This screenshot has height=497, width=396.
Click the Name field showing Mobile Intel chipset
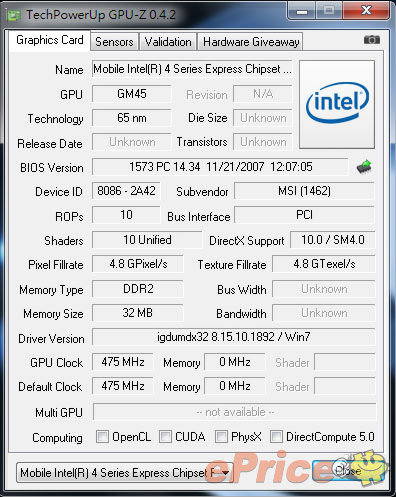click(x=192, y=69)
